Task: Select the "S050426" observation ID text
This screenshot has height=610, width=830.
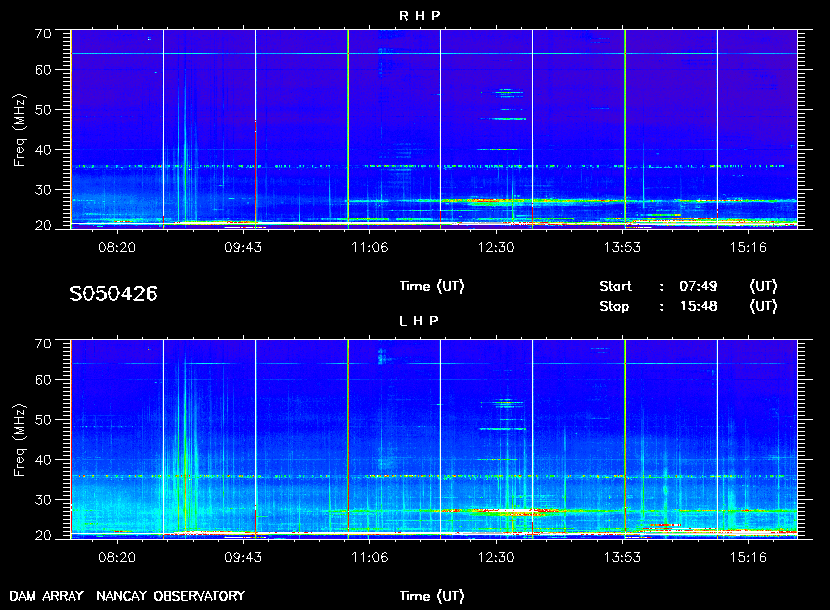Action: [113, 294]
